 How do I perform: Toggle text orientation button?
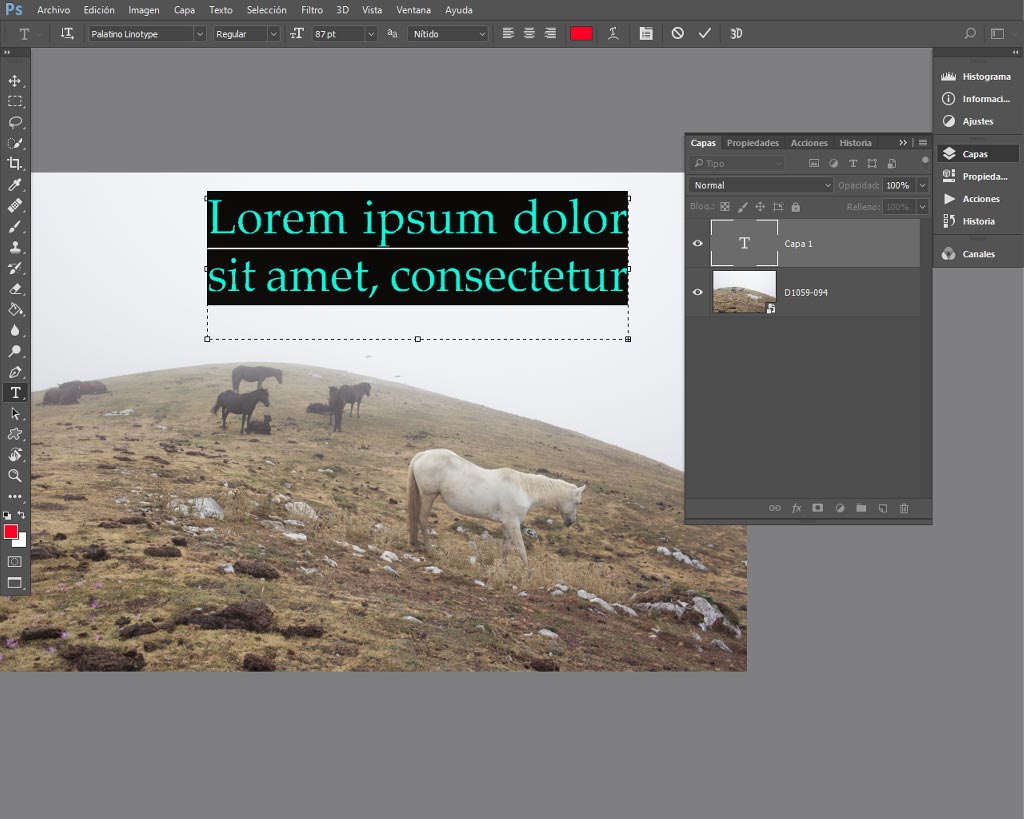tap(67, 33)
